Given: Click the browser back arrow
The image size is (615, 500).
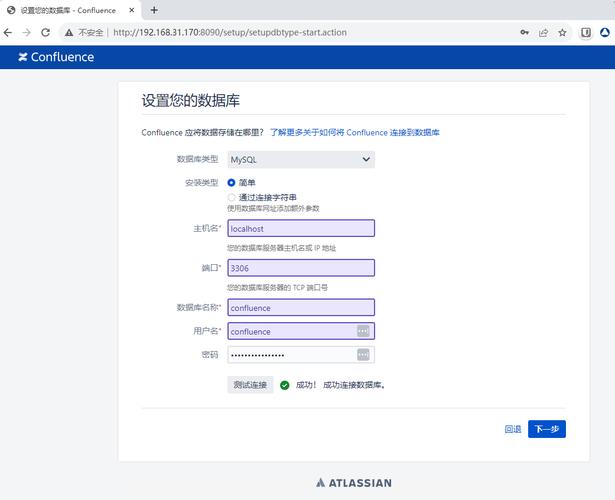Looking at the screenshot, I should pyautogui.click(x=8, y=33).
